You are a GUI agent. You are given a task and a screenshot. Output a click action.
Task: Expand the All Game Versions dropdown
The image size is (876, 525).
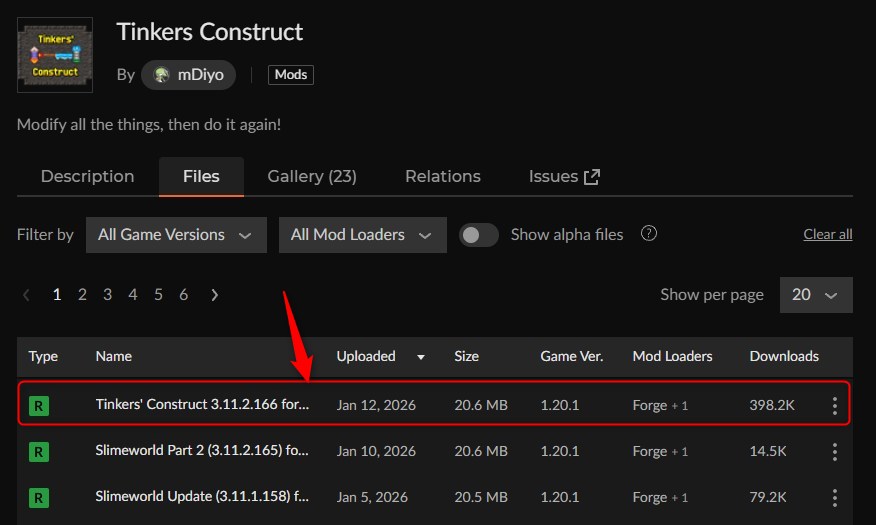point(176,235)
